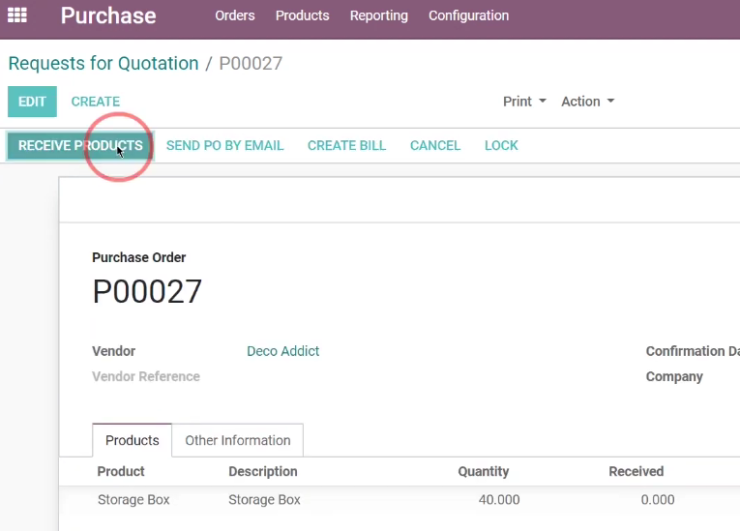Viewport: 740px width, 531px height.
Task: Expand the Print dropdown
Action: tap(524, 101)
